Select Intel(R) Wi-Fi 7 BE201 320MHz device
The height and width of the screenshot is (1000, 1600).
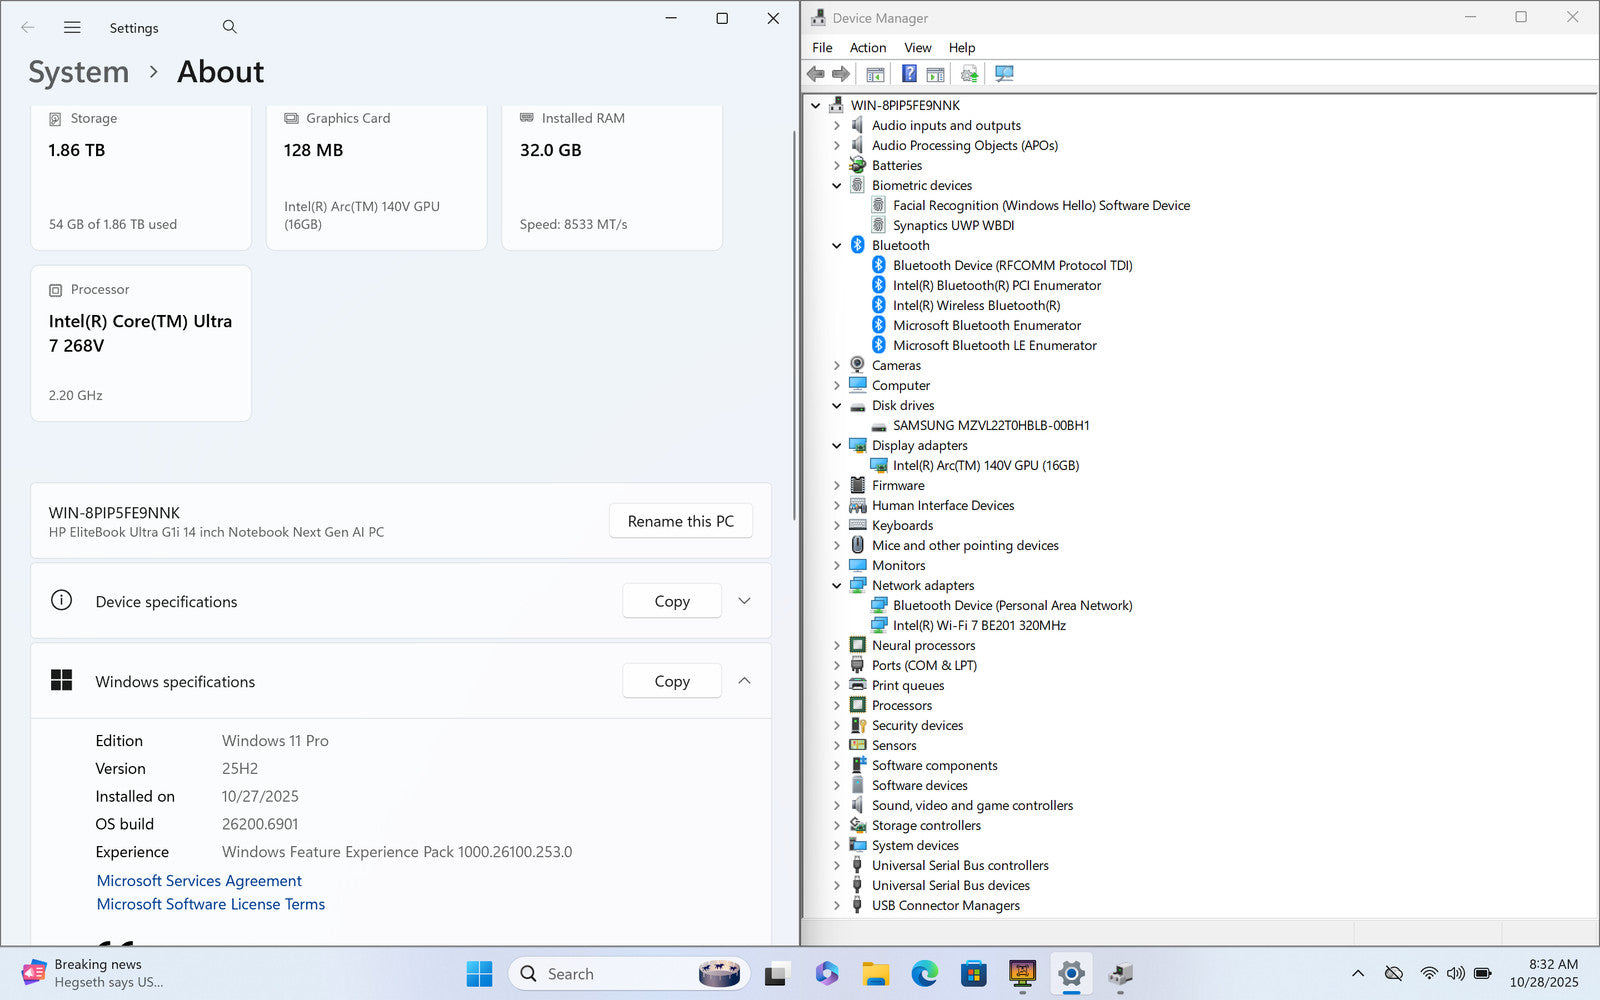978,625
